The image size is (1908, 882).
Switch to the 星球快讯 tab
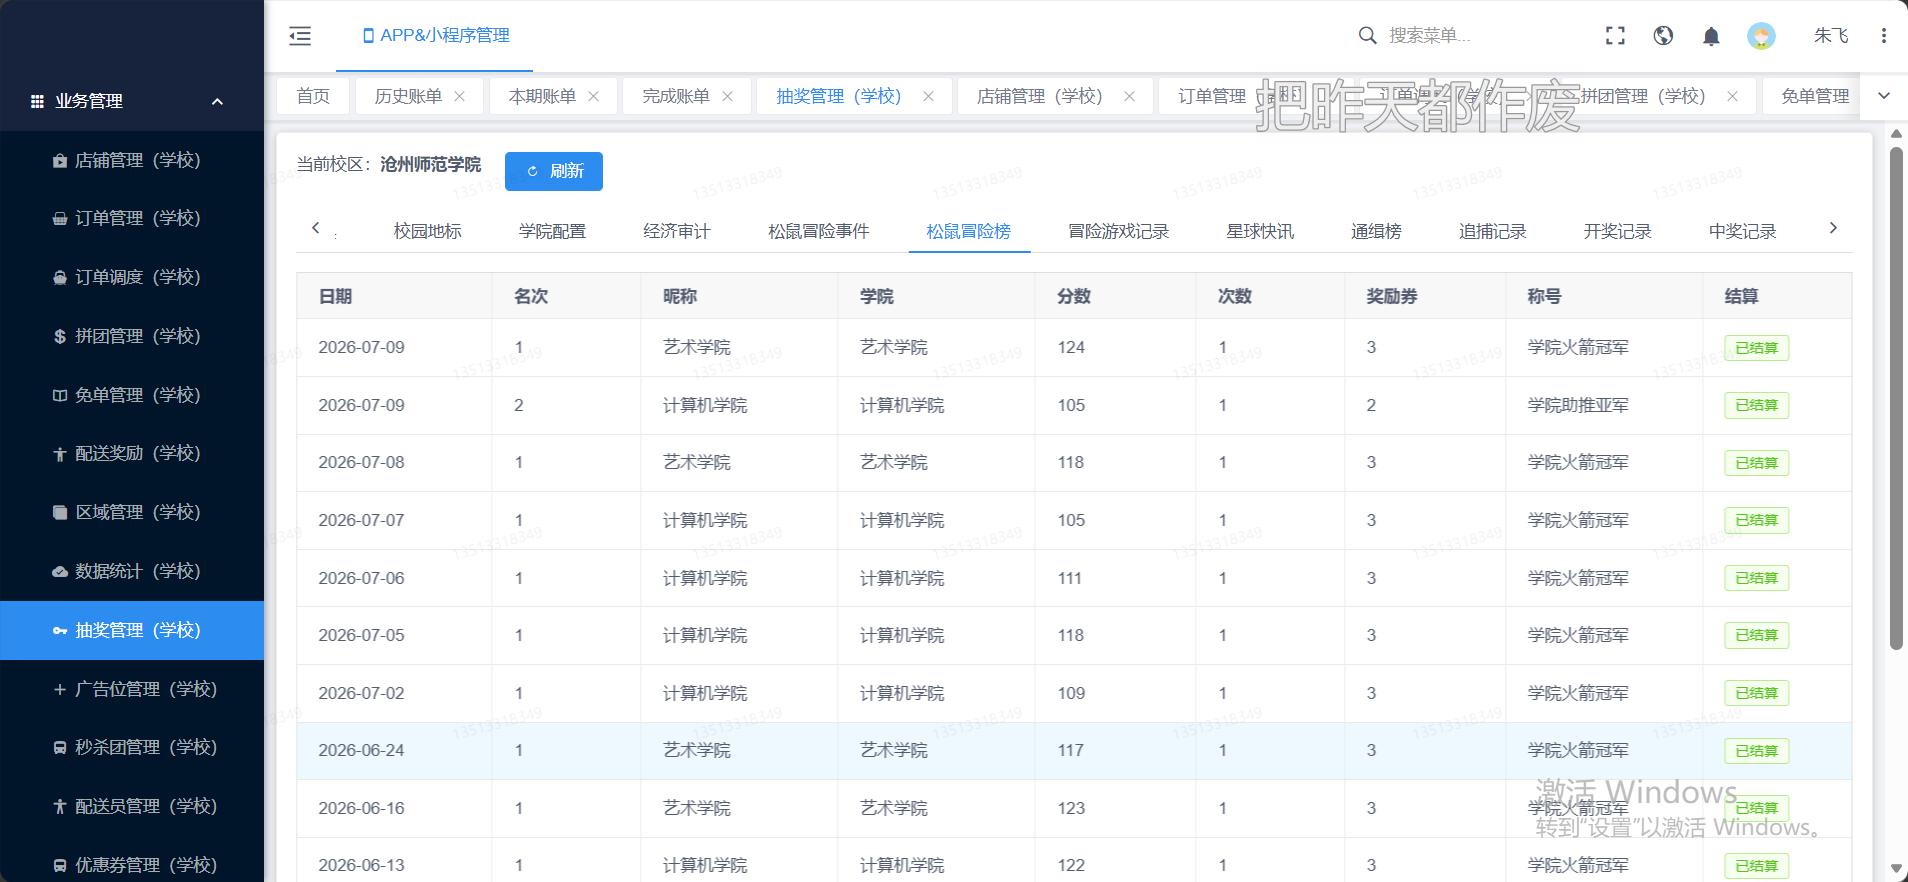(1260, 231)
